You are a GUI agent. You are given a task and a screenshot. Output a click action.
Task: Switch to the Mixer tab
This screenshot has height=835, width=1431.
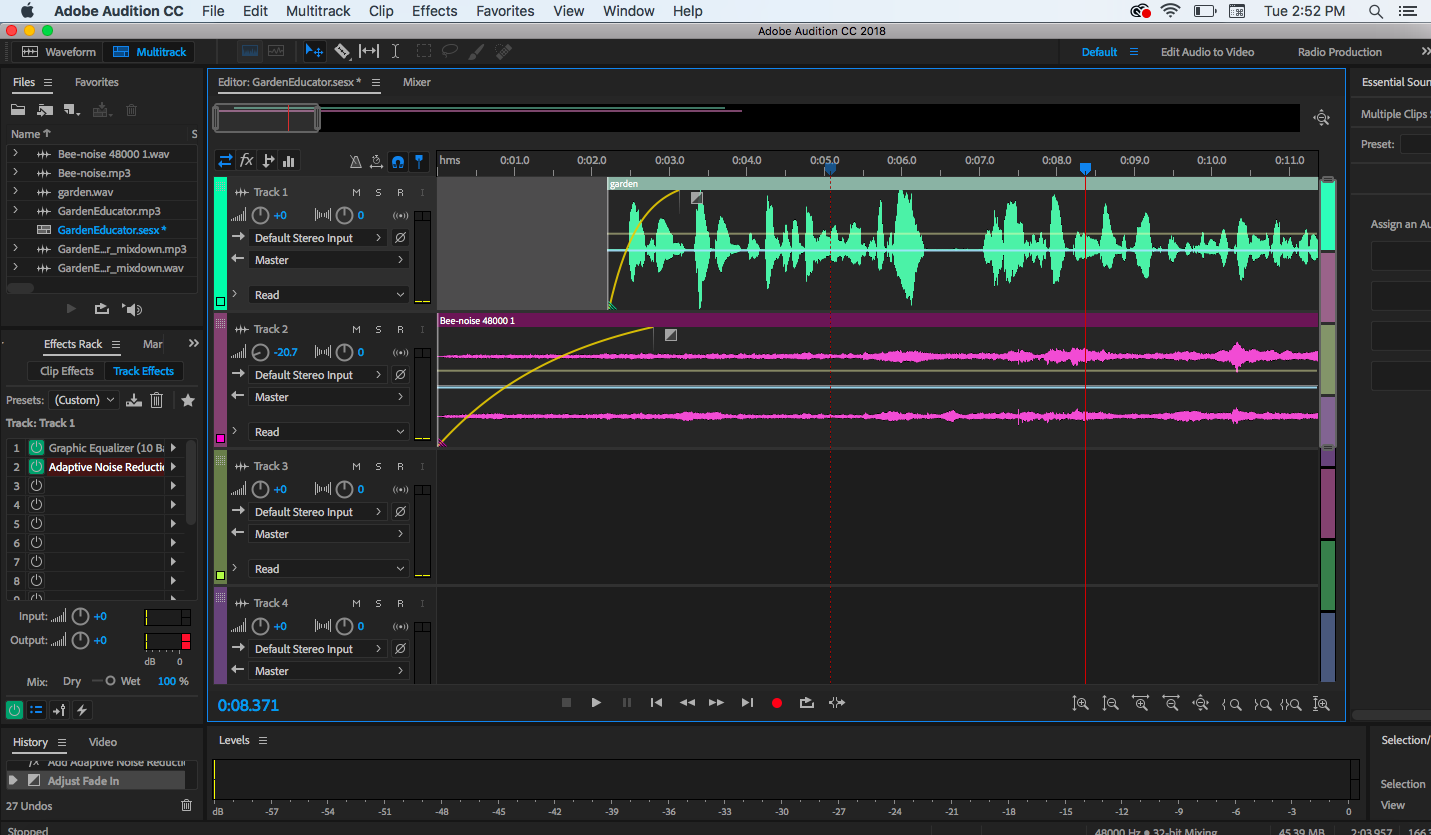click(x=417, y=82)
